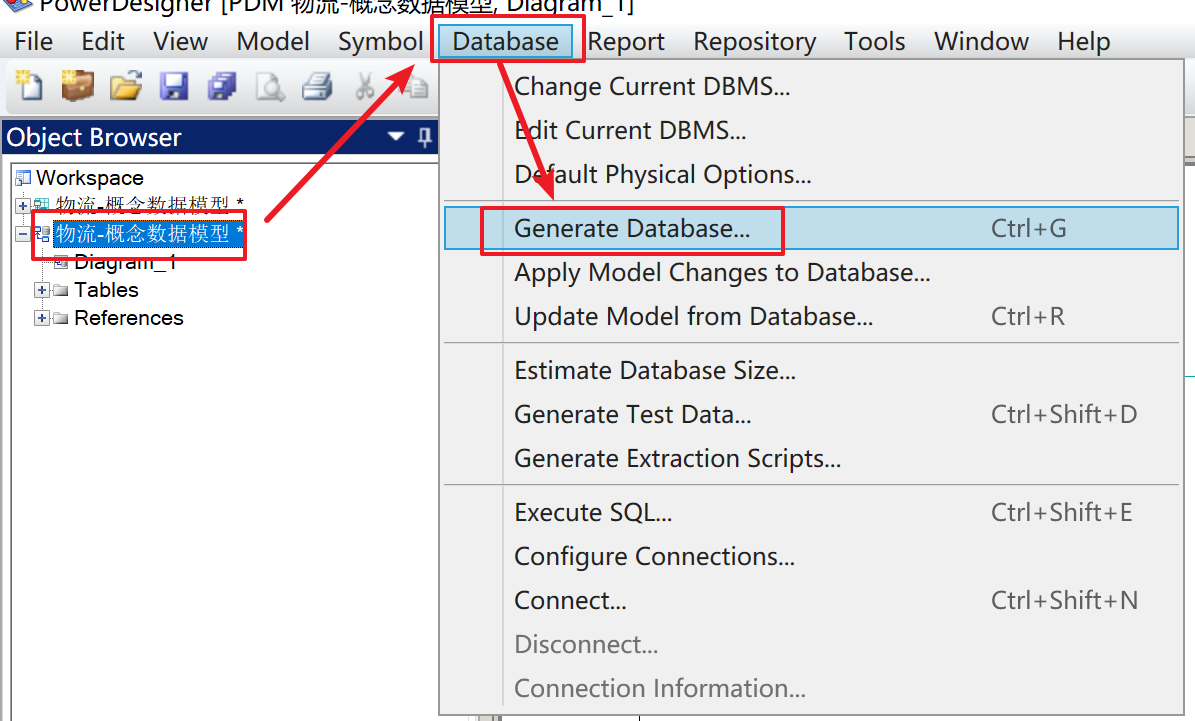
Task: Open the Edit menu
Action: tap(103, 41)
